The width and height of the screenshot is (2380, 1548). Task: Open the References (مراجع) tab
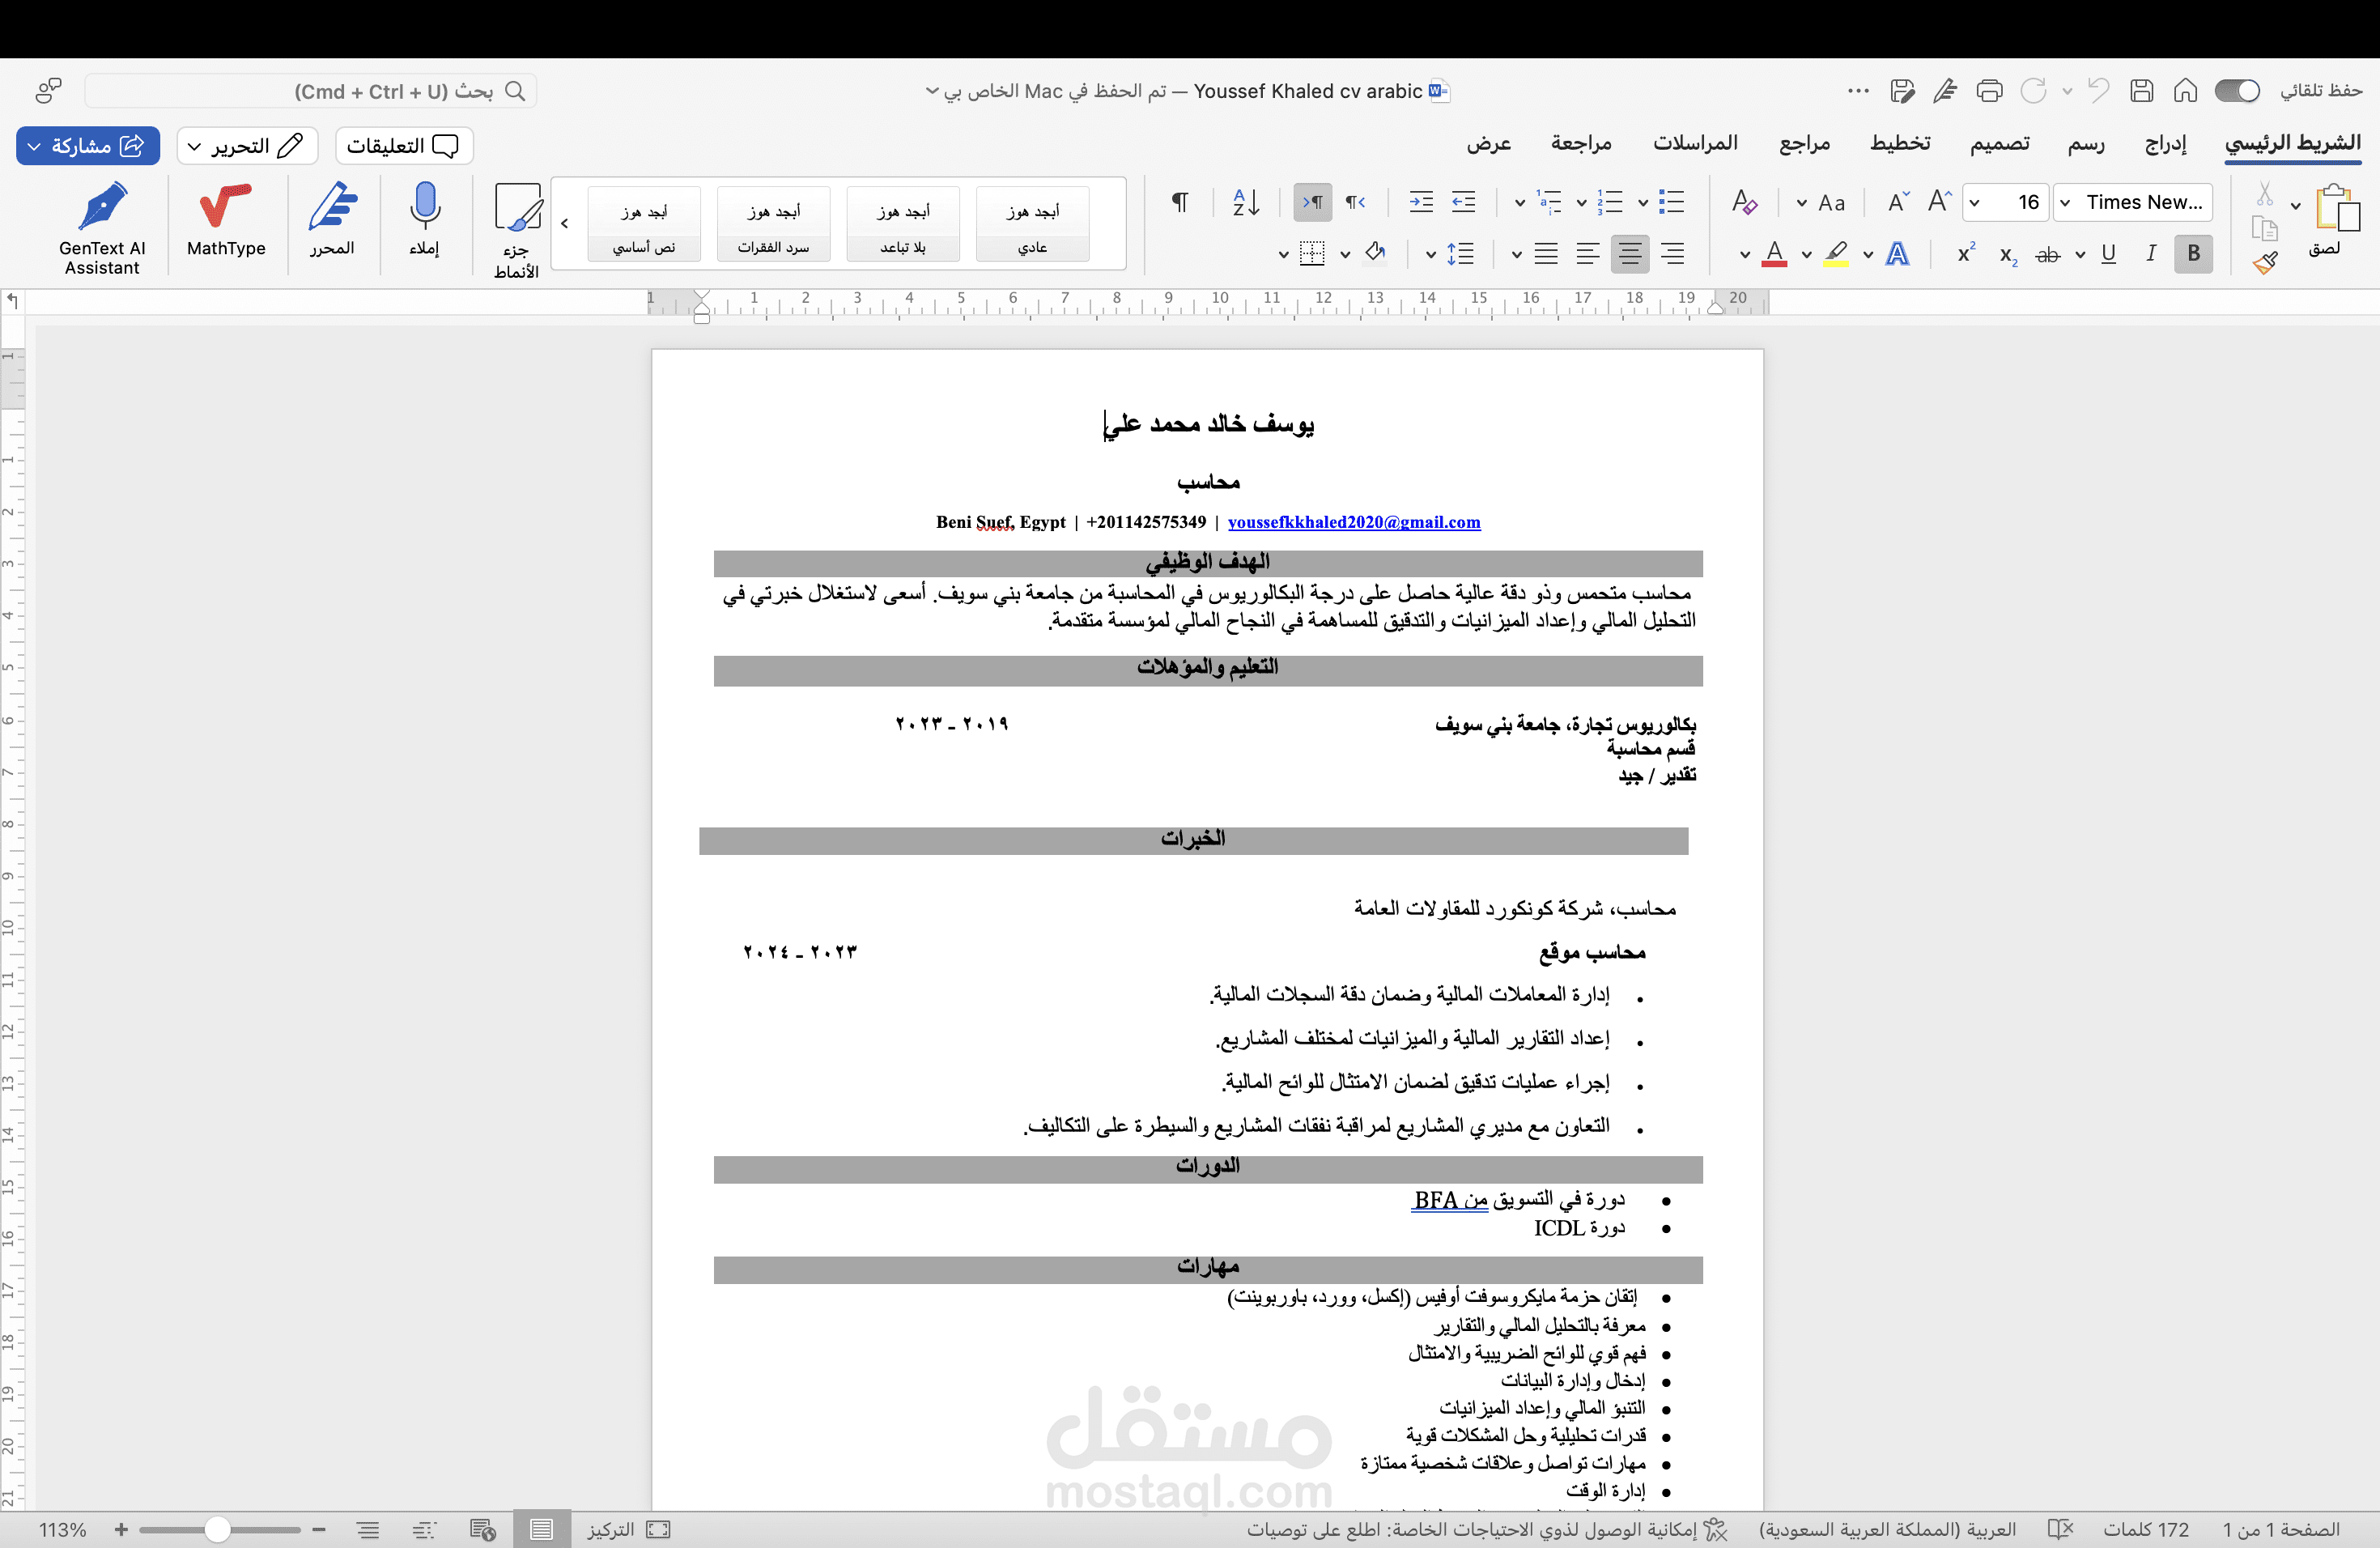(x=1805, y=144)
